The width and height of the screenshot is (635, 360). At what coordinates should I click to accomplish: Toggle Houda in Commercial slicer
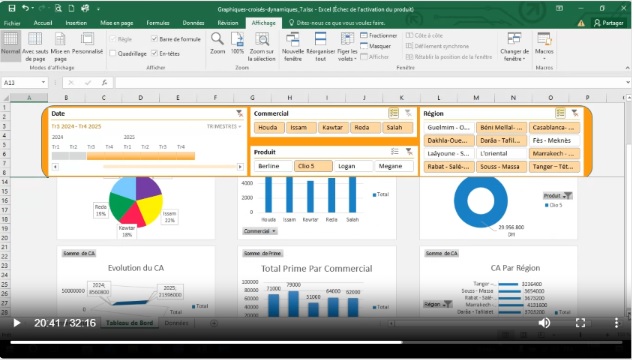click(268, 128)
